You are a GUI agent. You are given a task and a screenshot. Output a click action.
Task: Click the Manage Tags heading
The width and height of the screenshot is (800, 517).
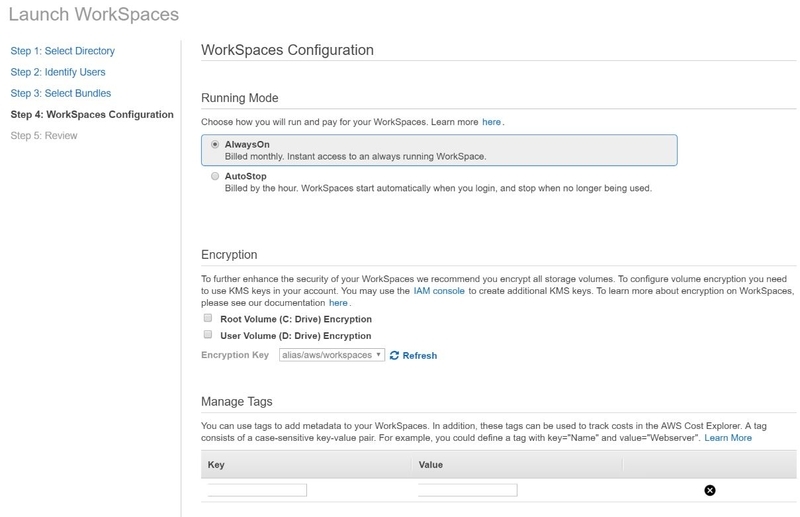[x=237, y=402]
